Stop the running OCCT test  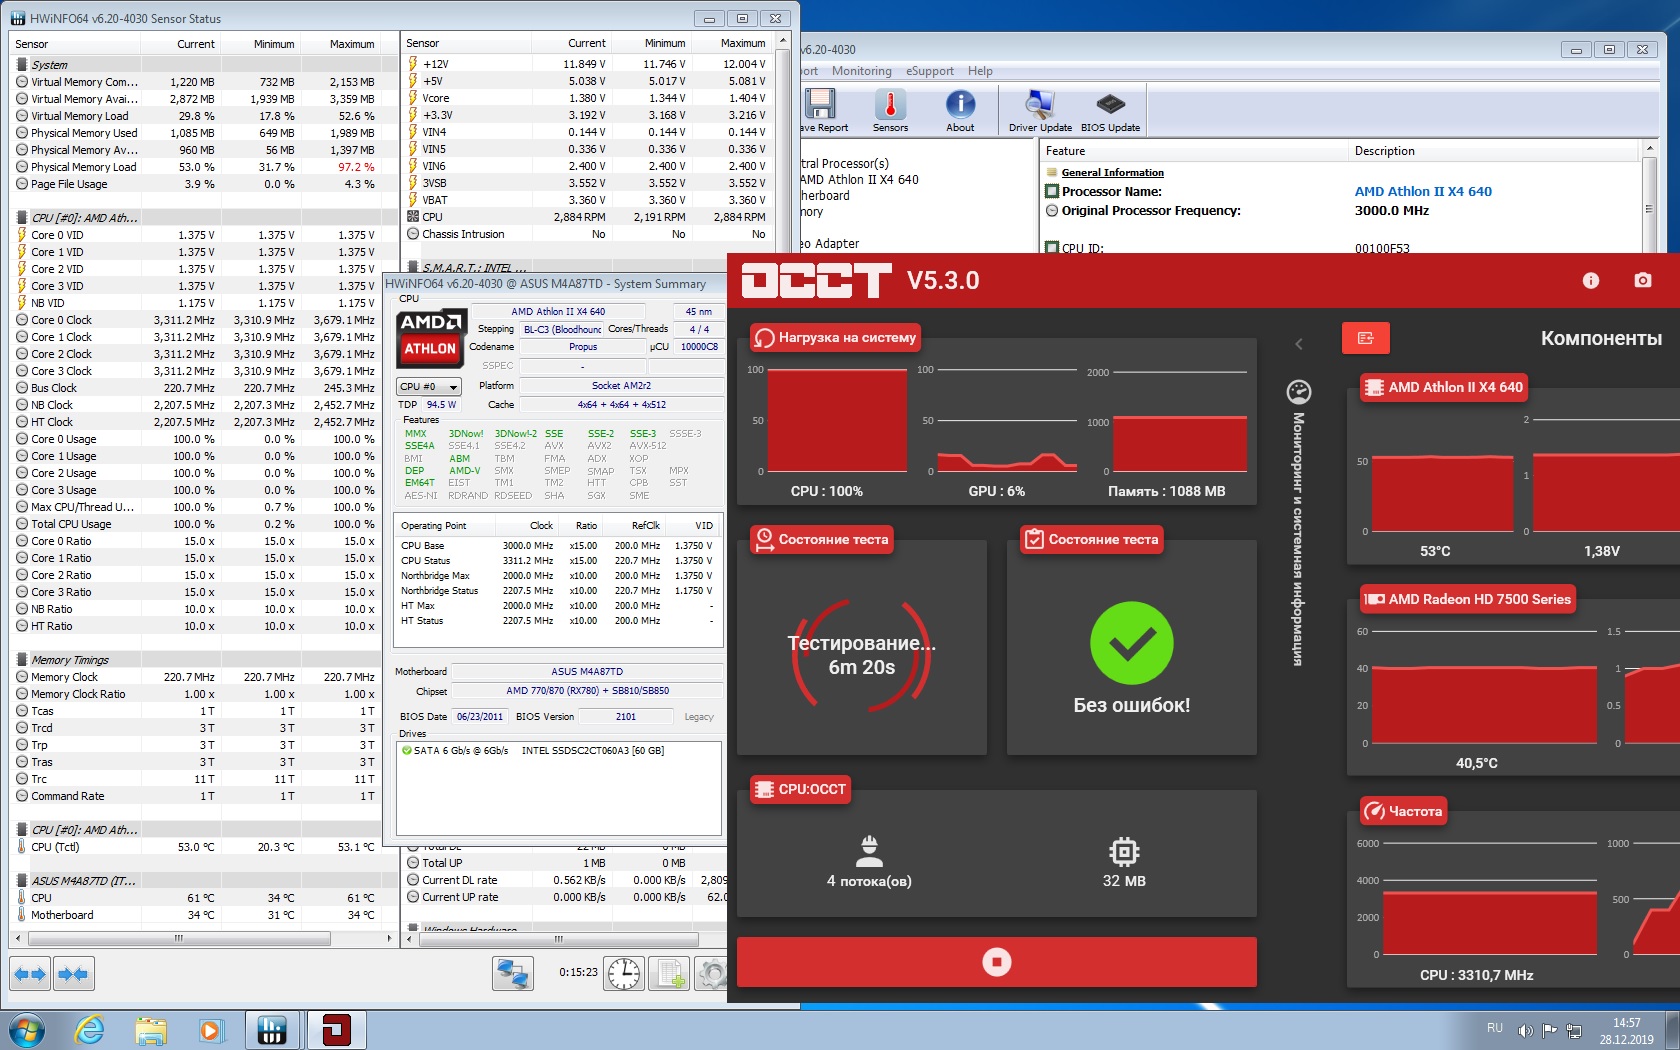997,962
